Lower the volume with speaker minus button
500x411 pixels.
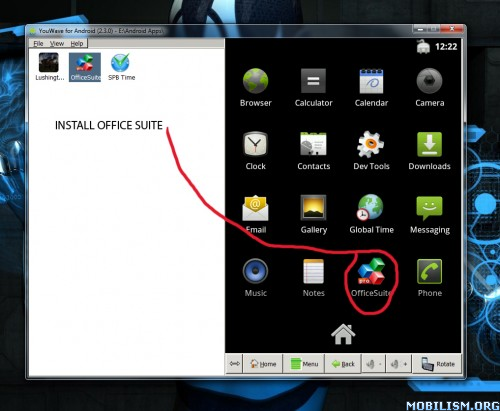[x=374, y=364]
